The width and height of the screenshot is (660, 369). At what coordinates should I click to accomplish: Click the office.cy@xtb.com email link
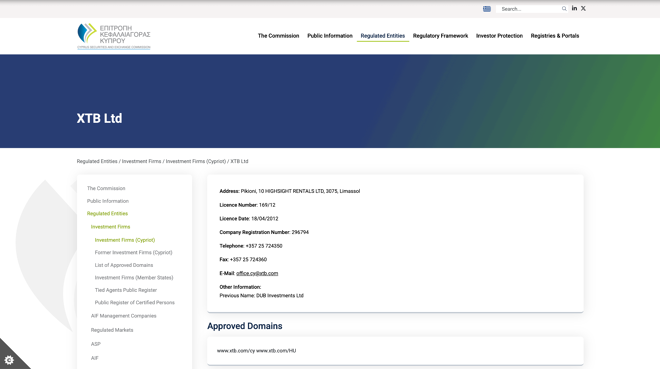tap(257, 273)
